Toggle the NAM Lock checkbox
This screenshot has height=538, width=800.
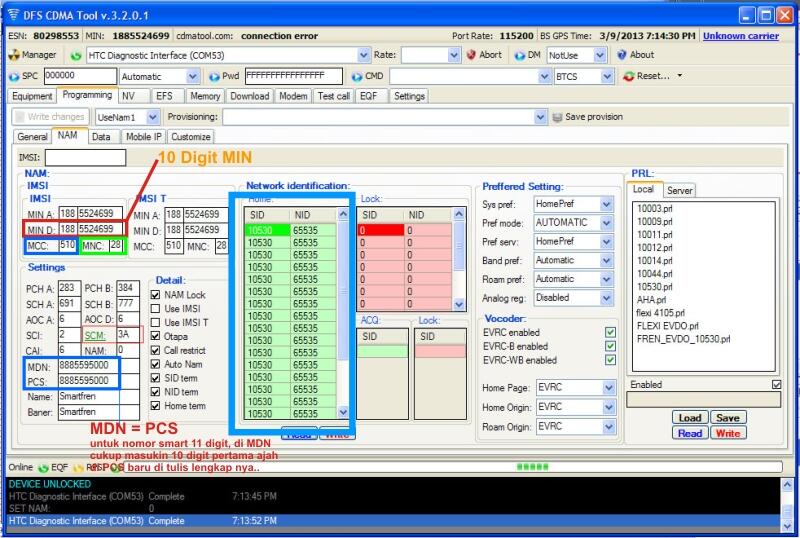pos(156,295)
